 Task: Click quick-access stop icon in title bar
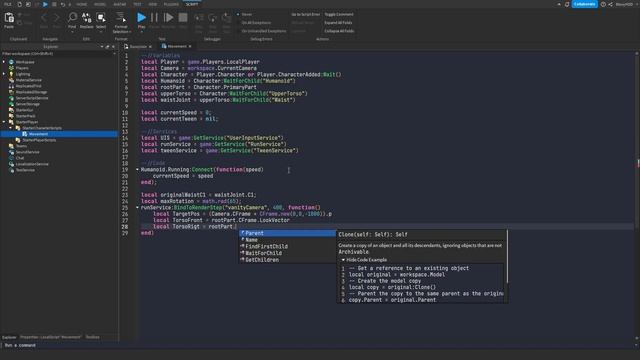[54, 4]
